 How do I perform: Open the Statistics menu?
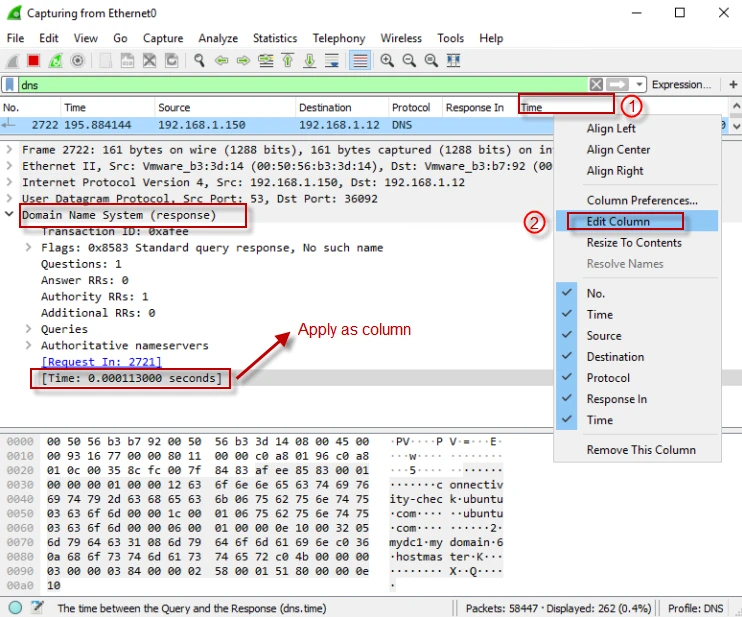(x=274, y=38)
